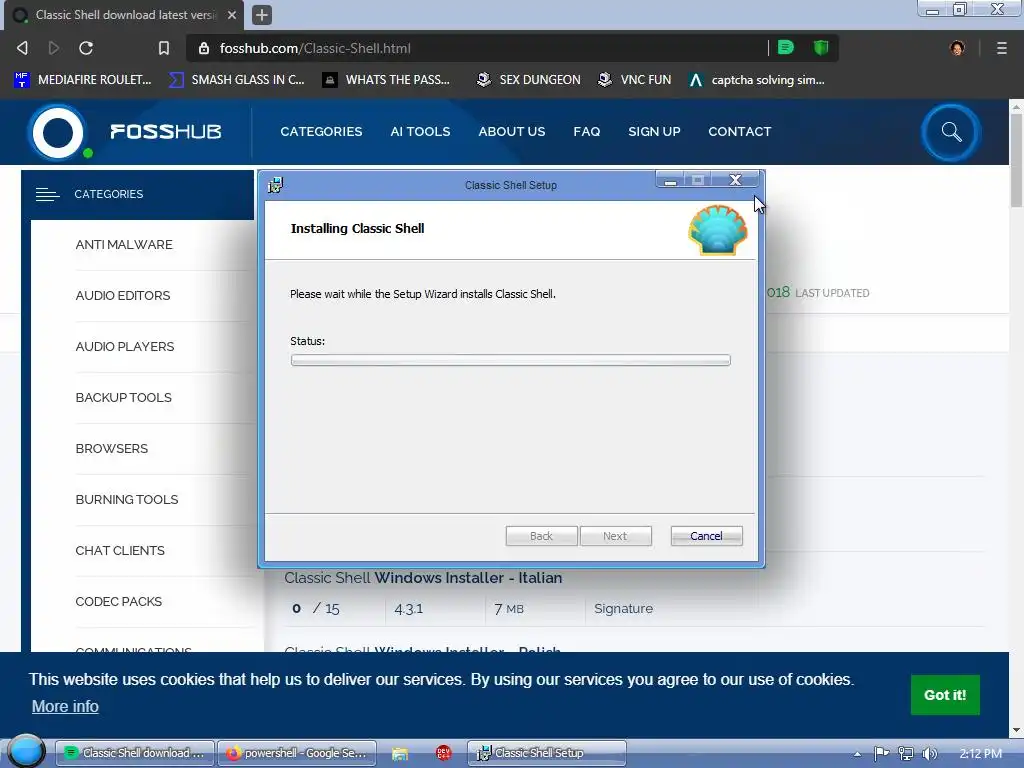
Task: Bookmark this page with the bookmark icon
Action: point(164,48)
